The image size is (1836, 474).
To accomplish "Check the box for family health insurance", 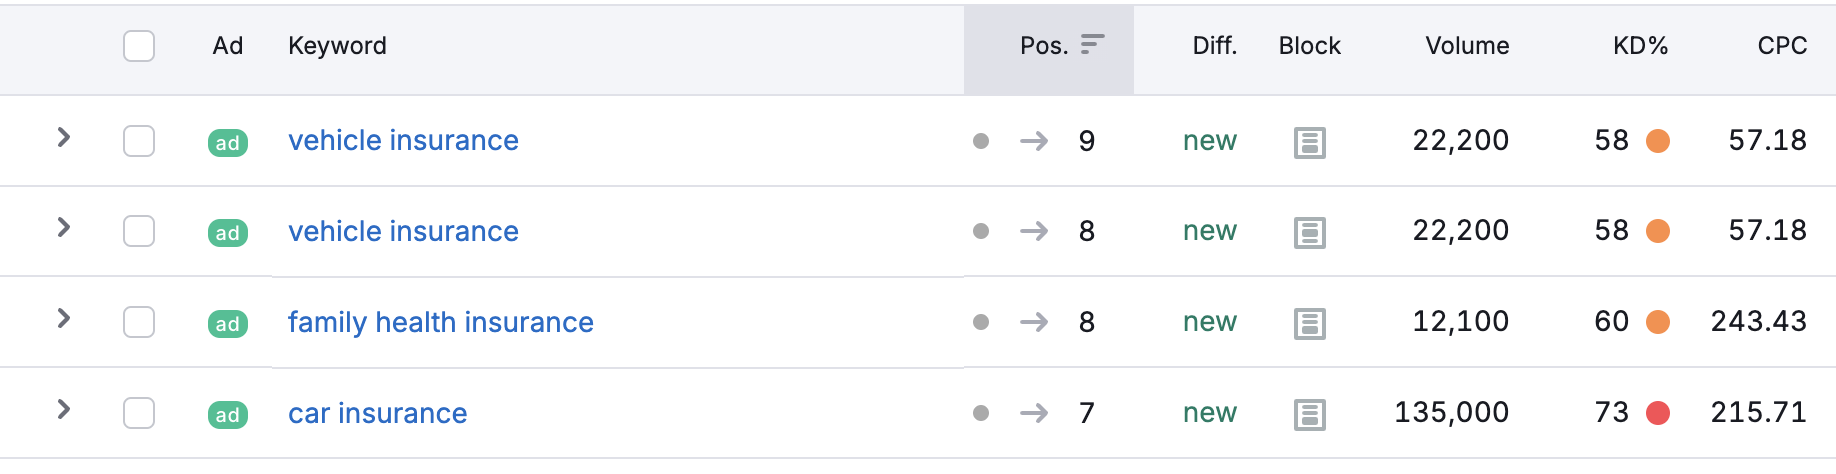I will point(139,322).
